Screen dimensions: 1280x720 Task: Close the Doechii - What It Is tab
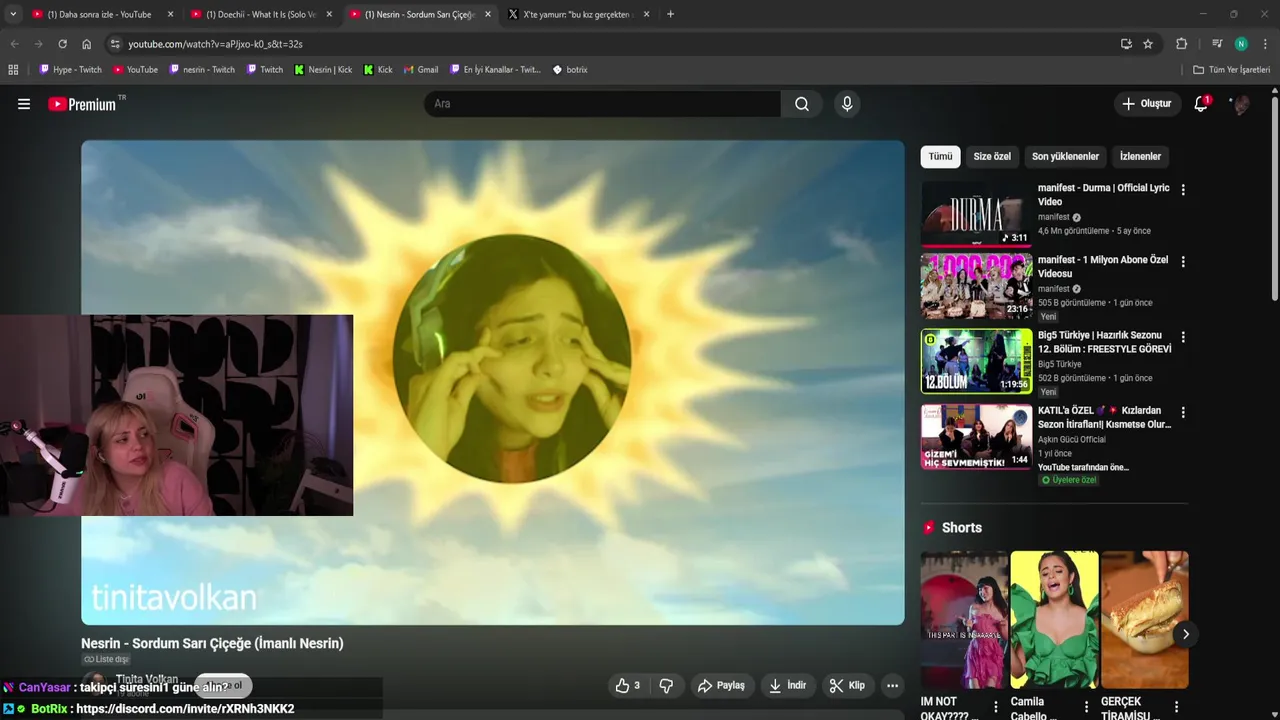pos(329,14)
